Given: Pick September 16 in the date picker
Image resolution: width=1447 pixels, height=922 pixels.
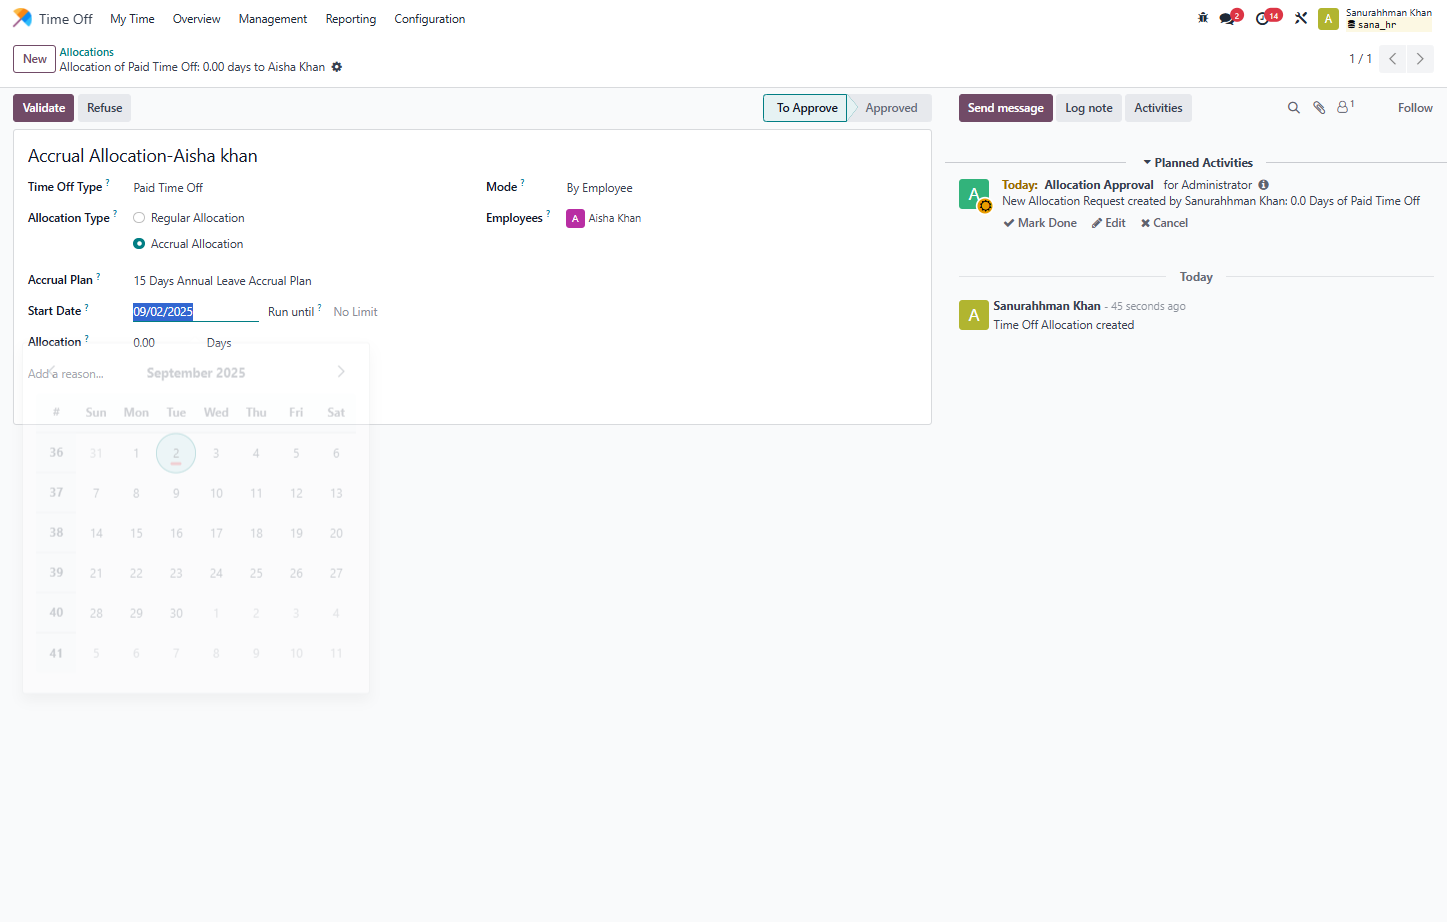Looking at the screenshot, I should point(176,533).
